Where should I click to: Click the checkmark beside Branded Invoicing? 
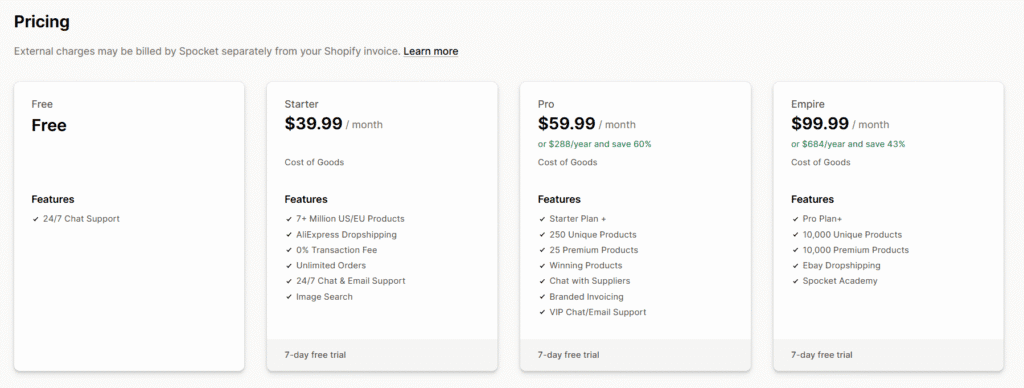tap(542, 297)
